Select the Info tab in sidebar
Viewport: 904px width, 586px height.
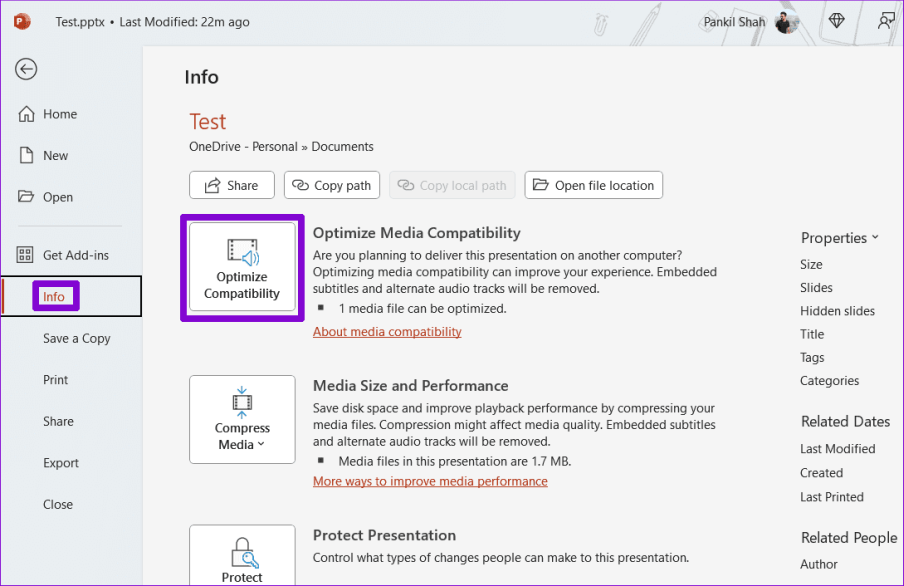pos(54,297)
